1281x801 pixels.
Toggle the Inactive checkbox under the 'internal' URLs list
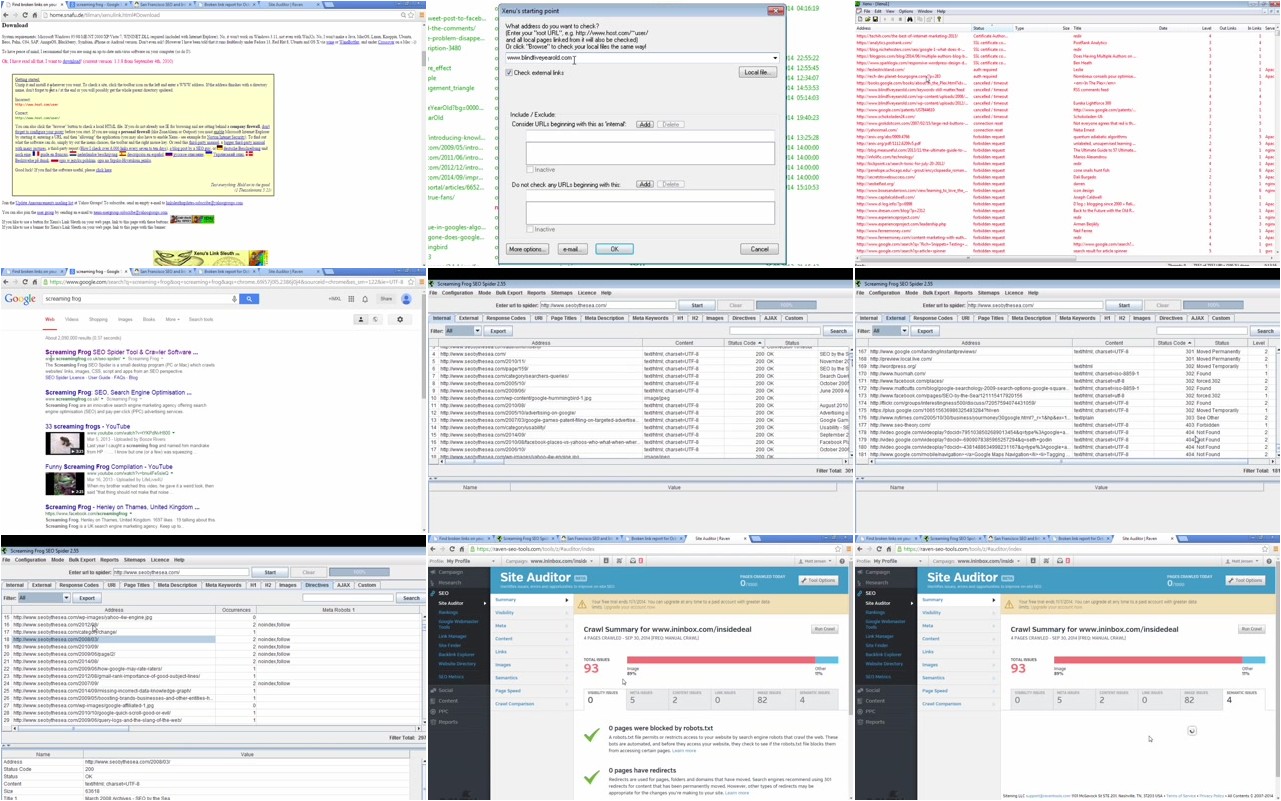tap(530, 170)
